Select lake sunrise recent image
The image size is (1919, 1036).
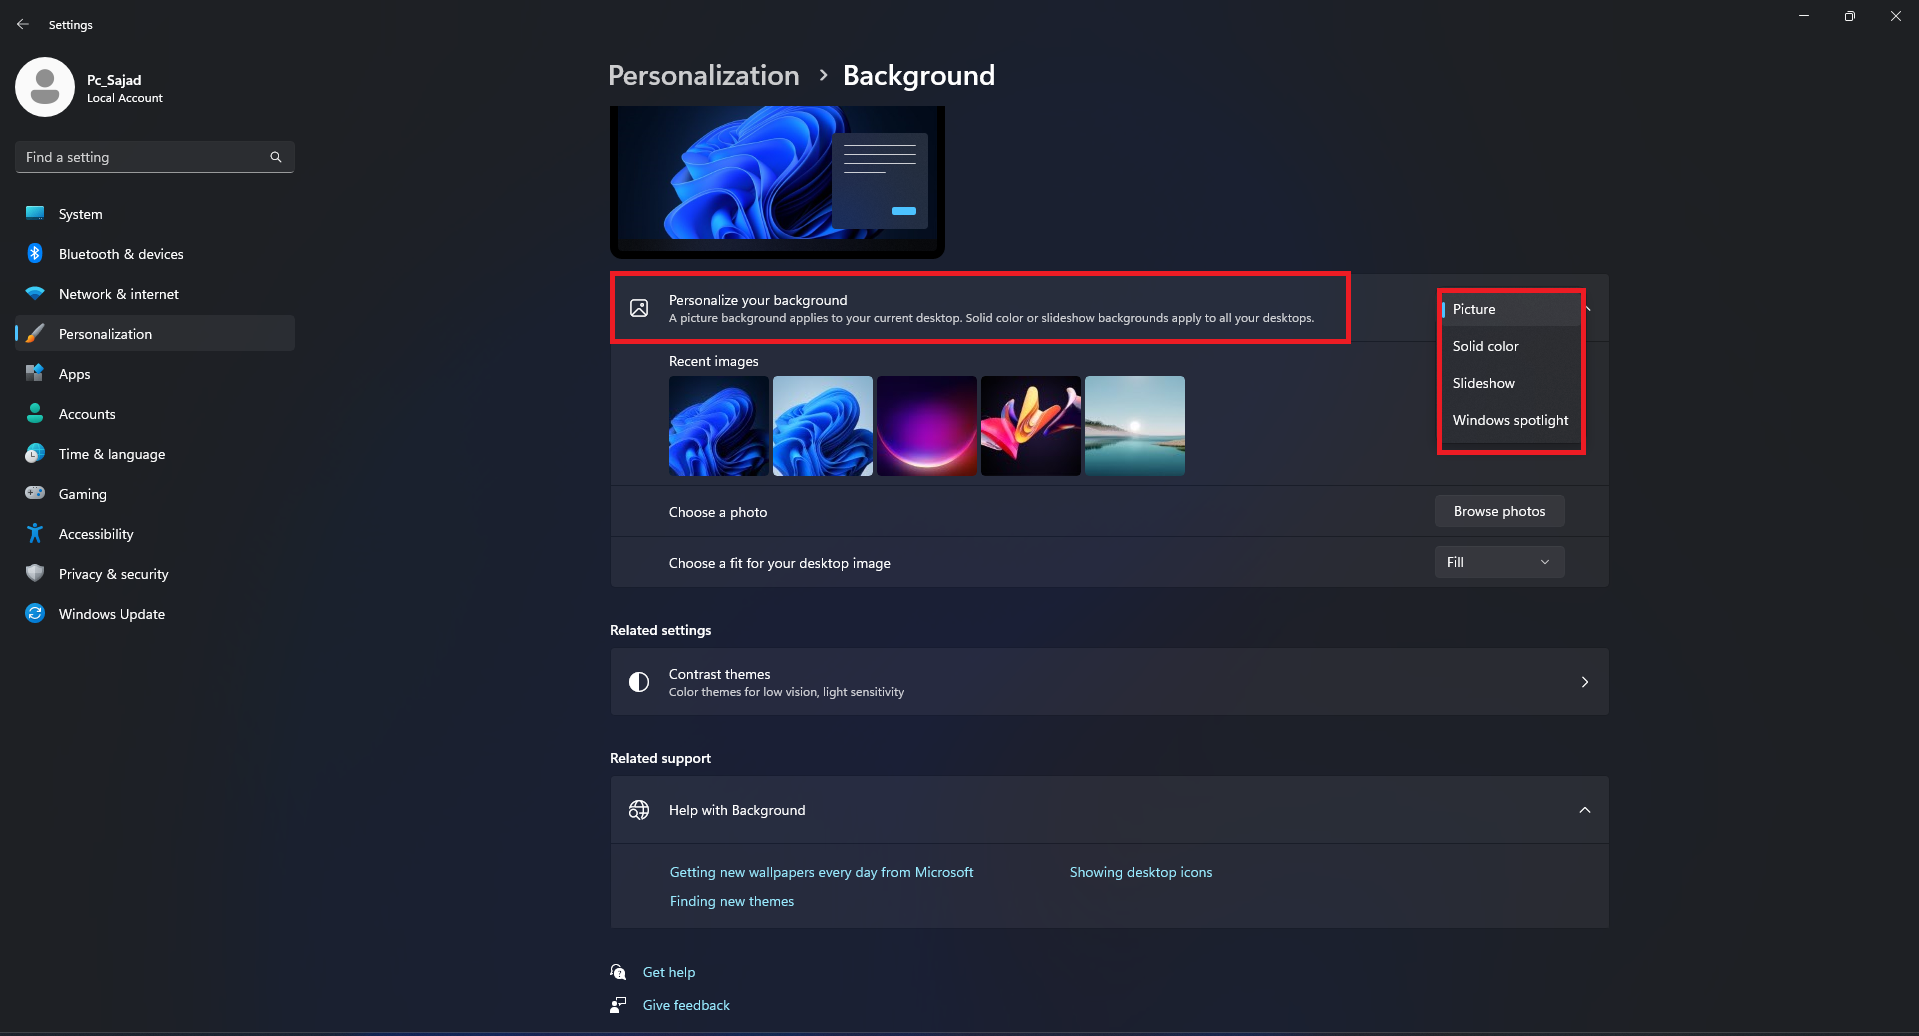[1135, 426]
